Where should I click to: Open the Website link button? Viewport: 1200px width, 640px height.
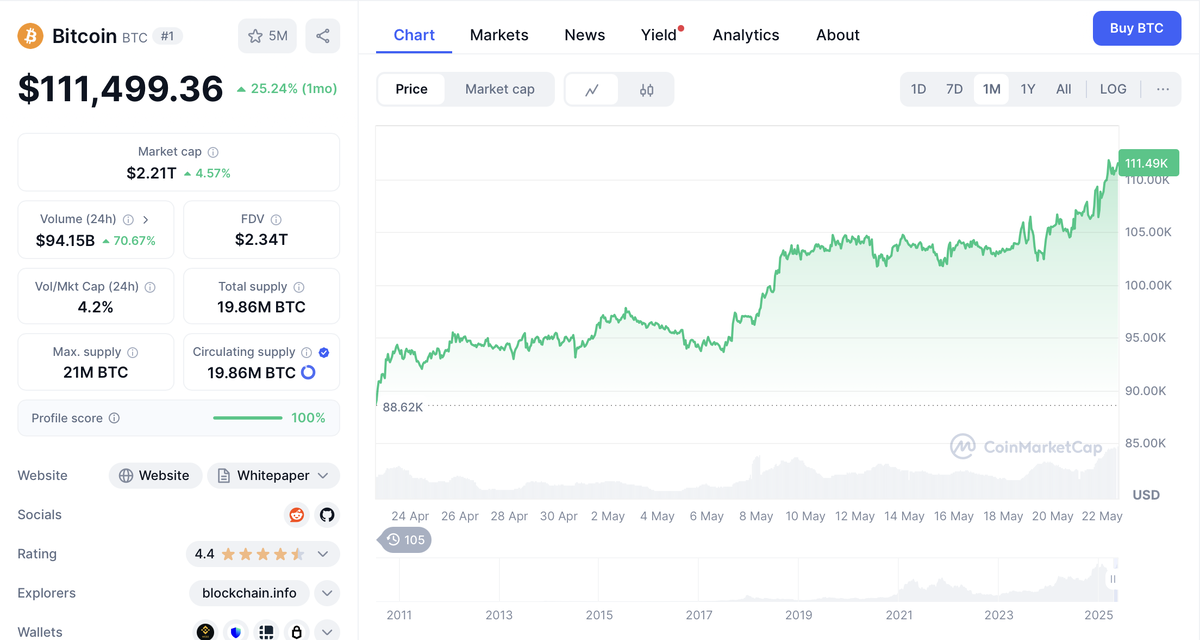coord(155,476)
